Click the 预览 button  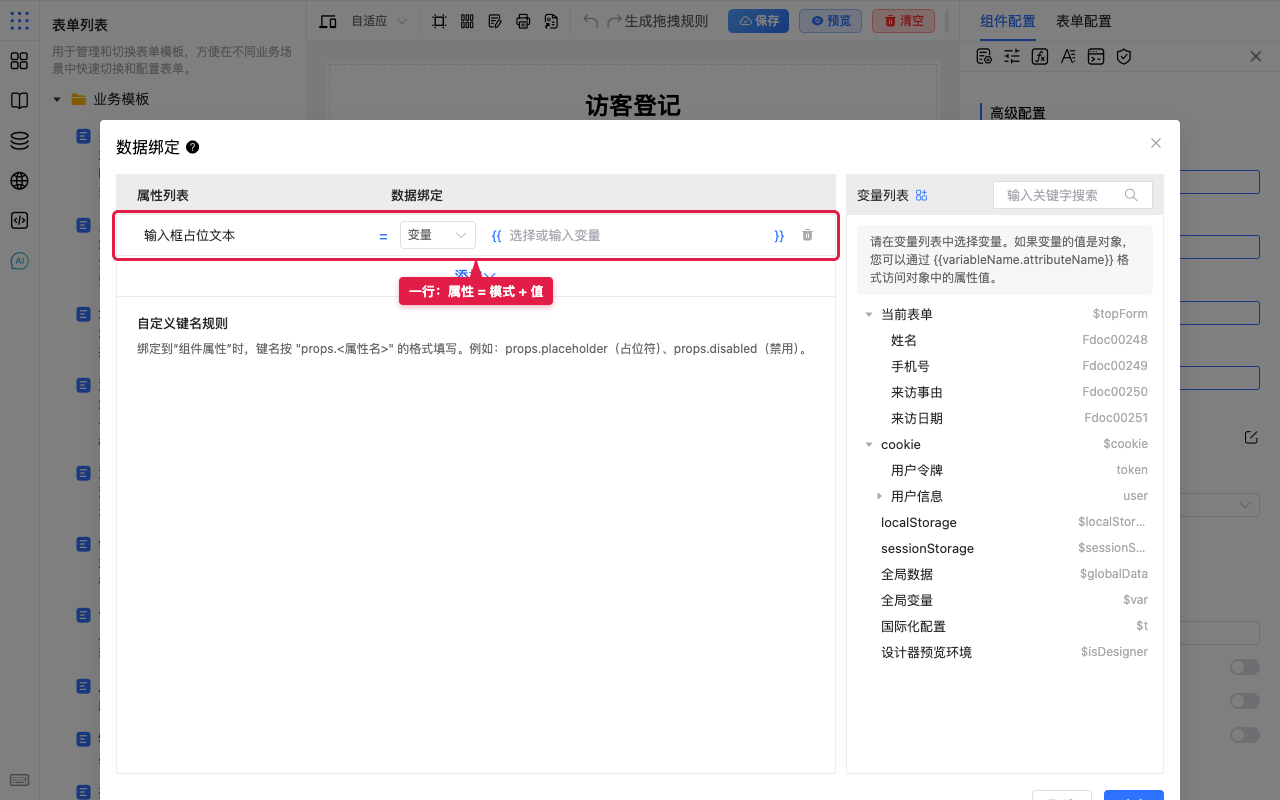pos(830,21)
